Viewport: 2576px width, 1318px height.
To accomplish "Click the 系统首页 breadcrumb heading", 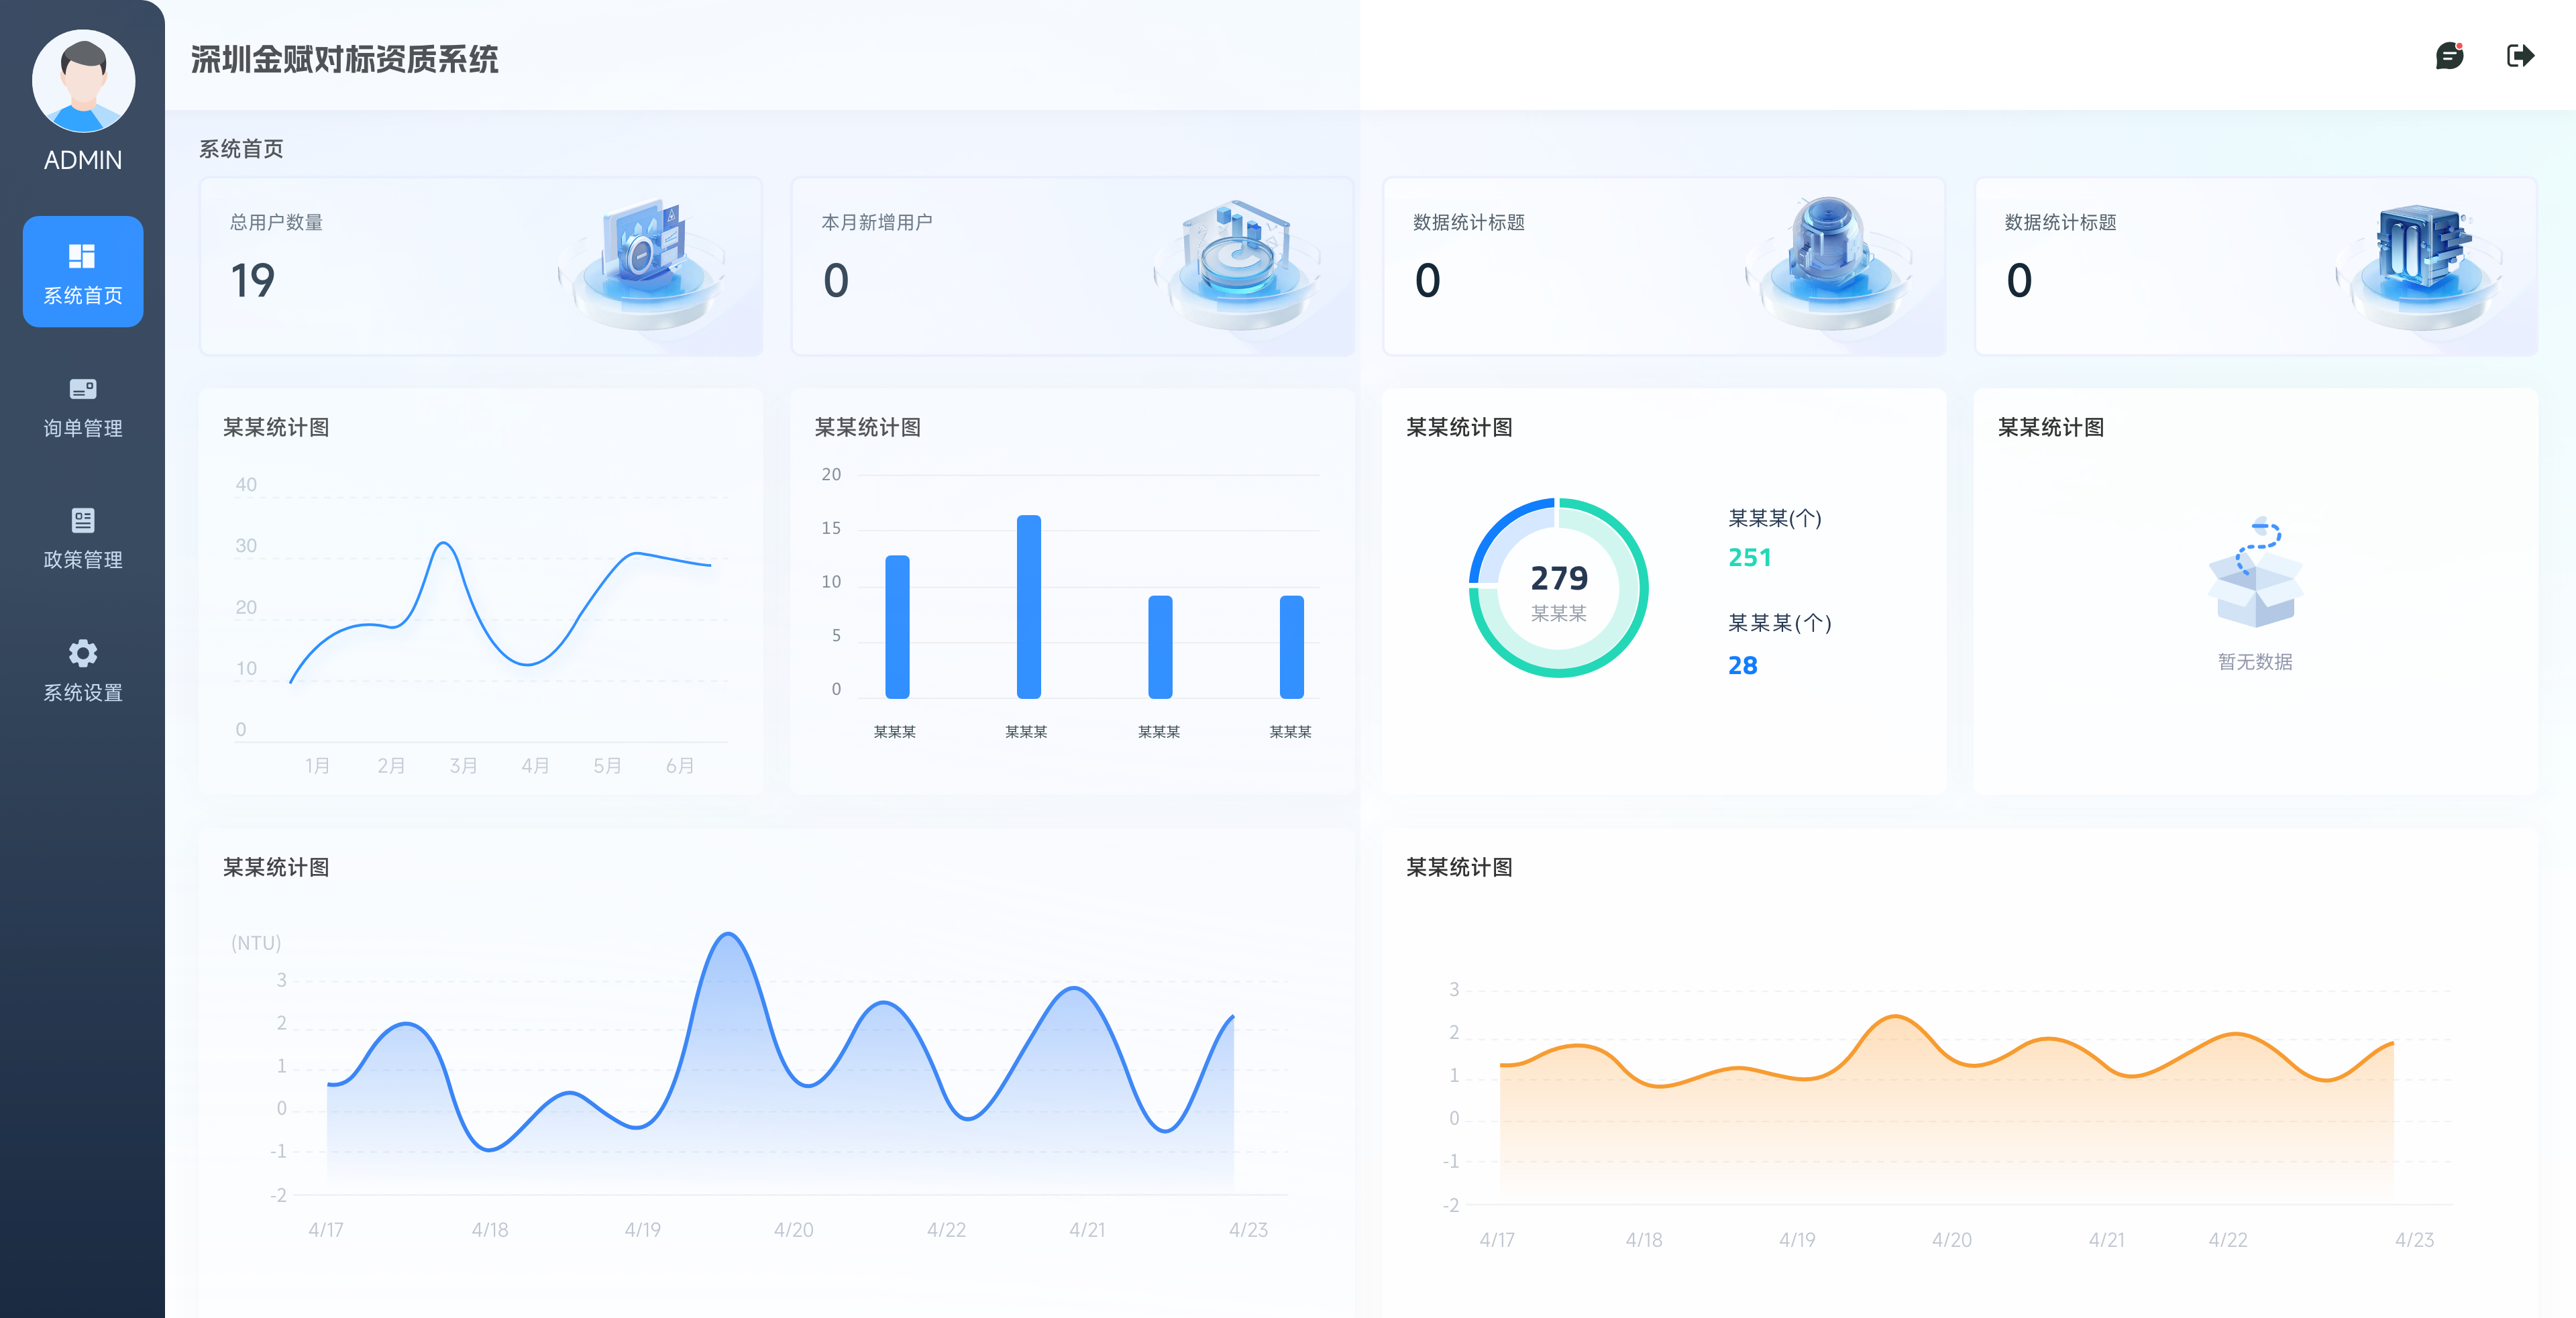I will tap(241, 149).
